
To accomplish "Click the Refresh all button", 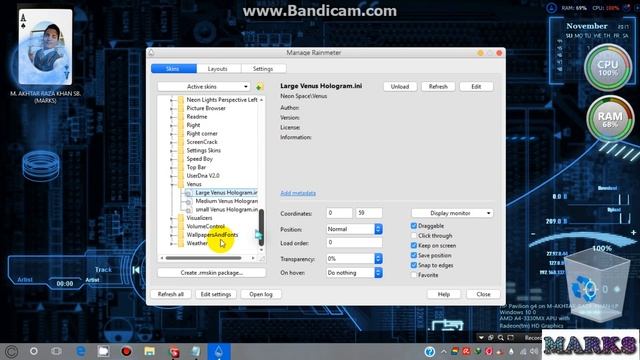I will coord(171,294).
